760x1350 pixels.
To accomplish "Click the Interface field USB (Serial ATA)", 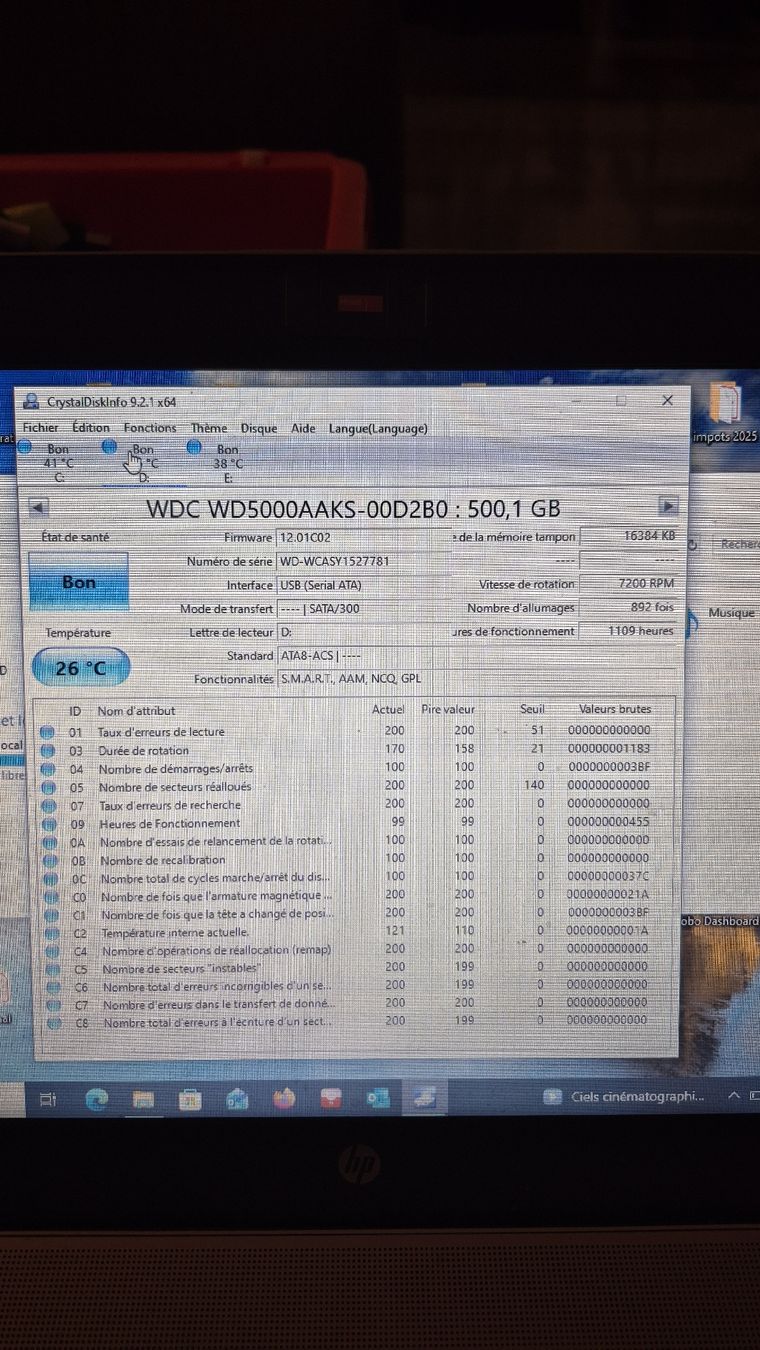I will click(x=362, y=585).
